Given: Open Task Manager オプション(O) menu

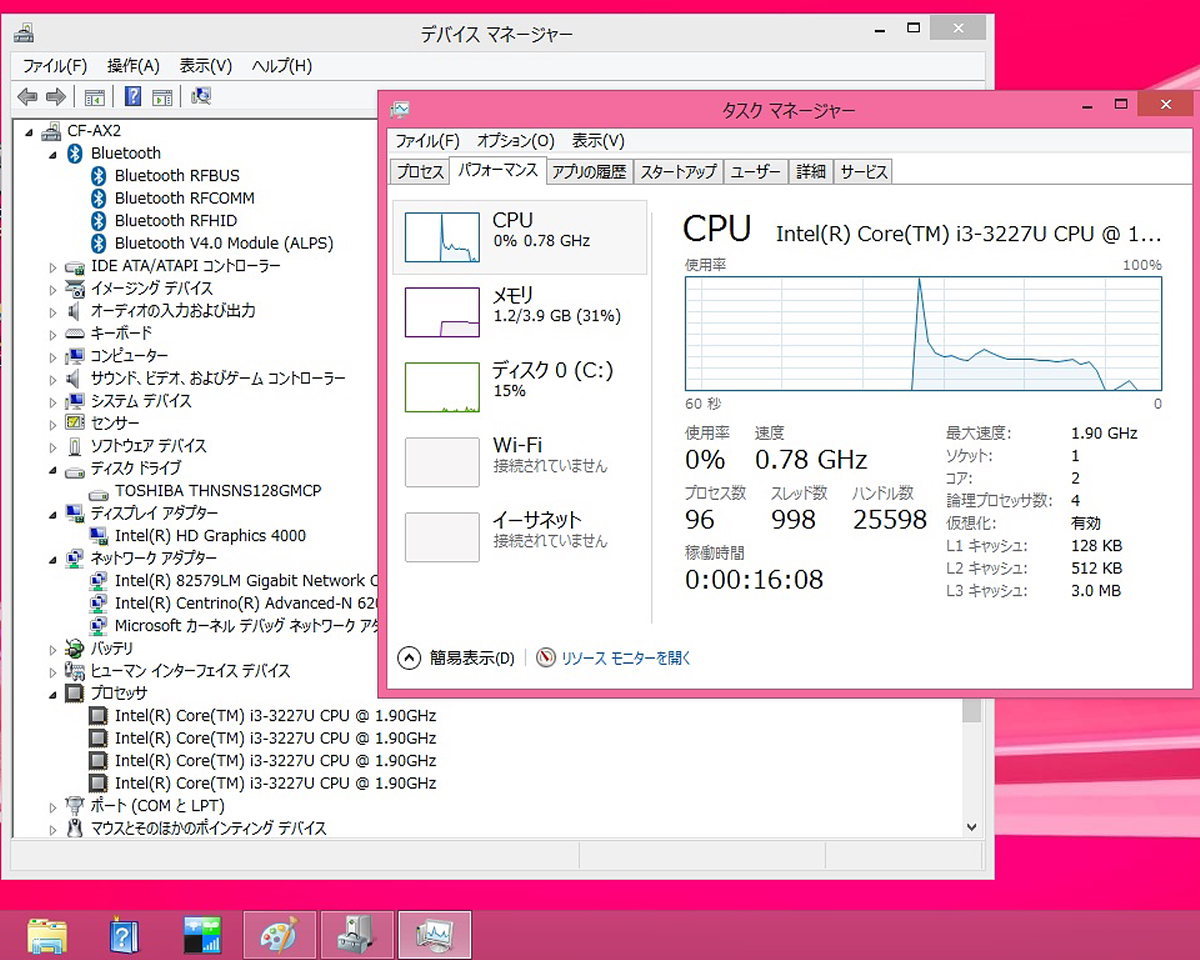Looking at the screenshot, I should point(515,141).
